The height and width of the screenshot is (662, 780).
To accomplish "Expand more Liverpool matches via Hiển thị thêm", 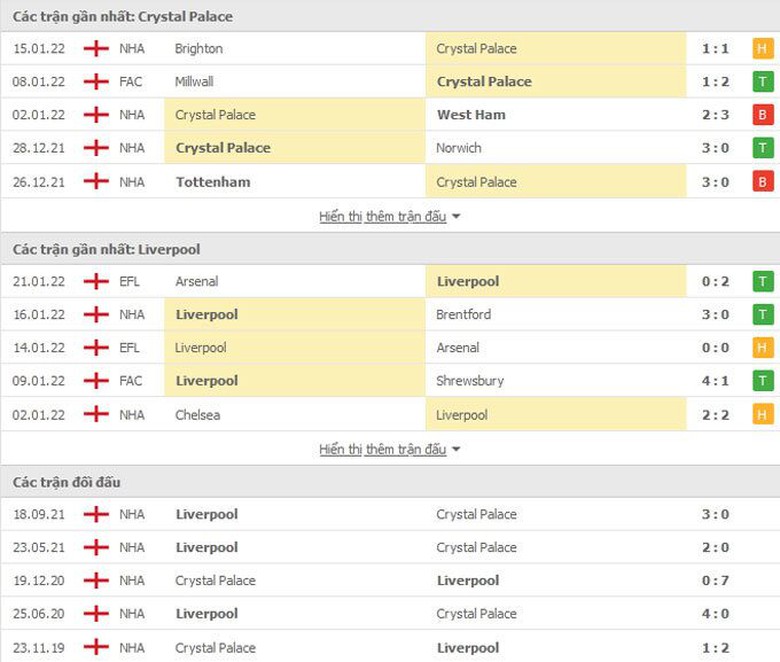I will click(383, 449).
